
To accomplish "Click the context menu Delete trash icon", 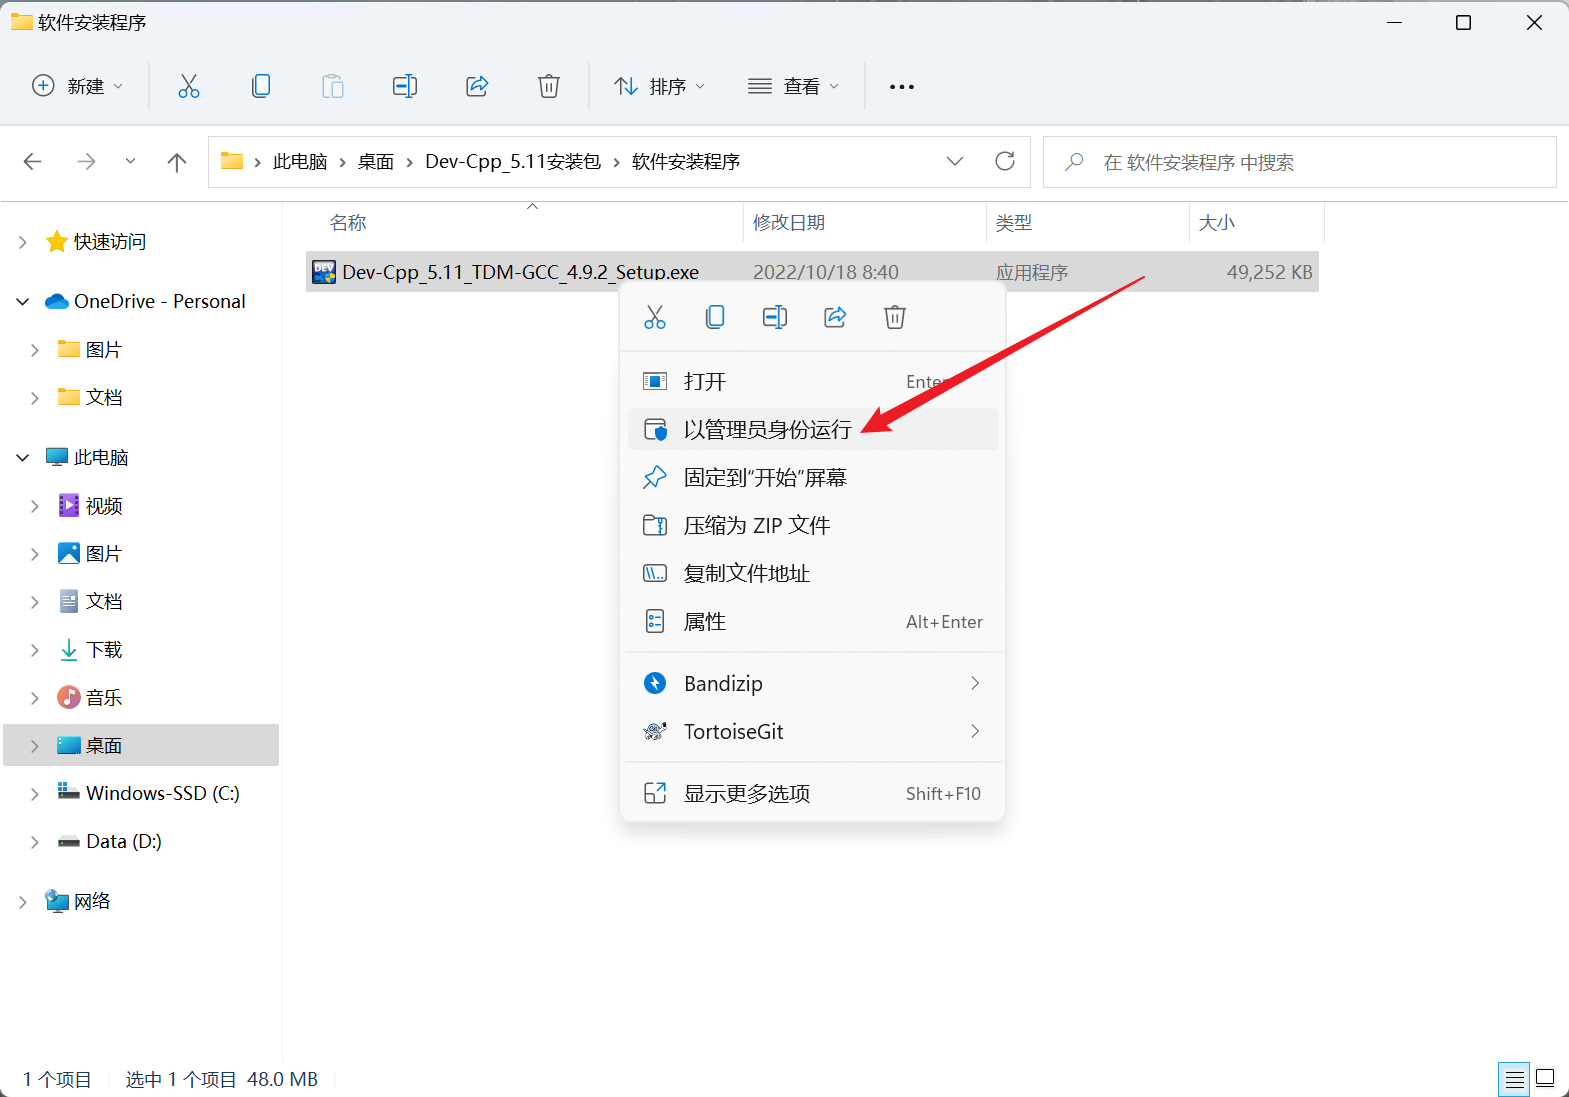I will pos(895,317).
